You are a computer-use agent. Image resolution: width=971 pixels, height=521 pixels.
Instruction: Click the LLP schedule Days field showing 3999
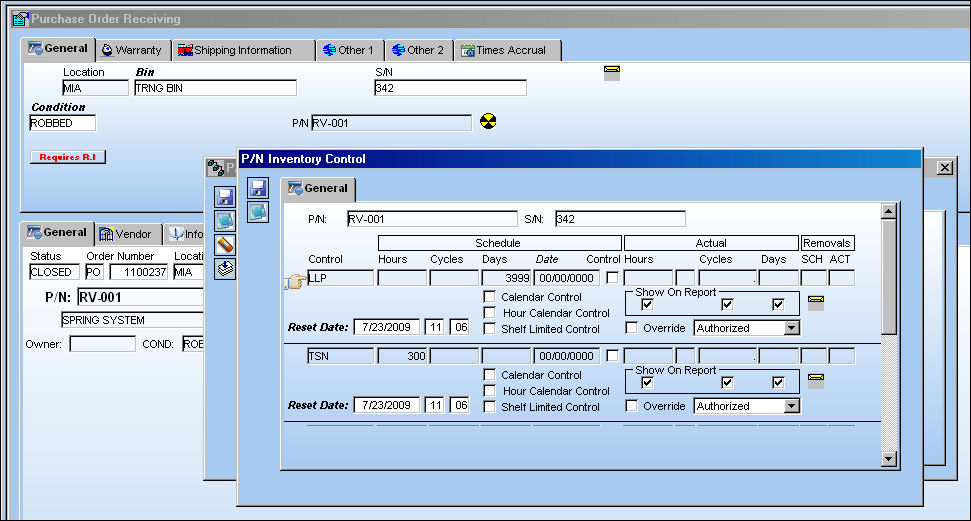pyautogui.click(x=506, y=278)
